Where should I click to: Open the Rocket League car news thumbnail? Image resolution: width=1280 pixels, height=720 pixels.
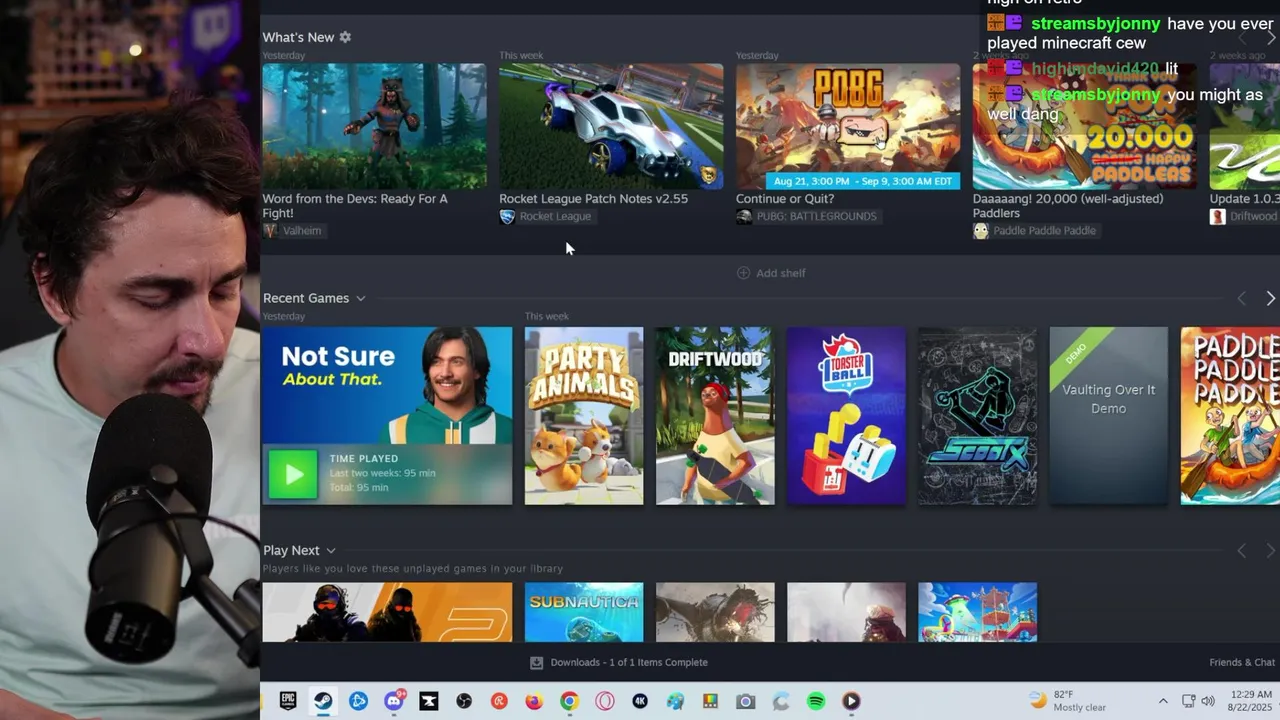pyautogui.click(x=611, y=126)
